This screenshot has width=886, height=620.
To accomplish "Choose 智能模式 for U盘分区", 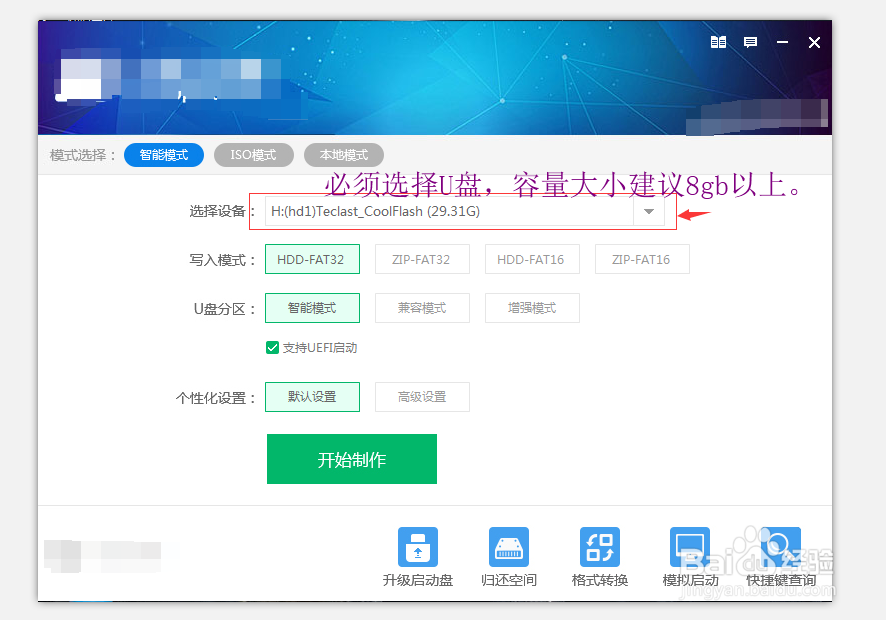I will [x=312, y=308].
